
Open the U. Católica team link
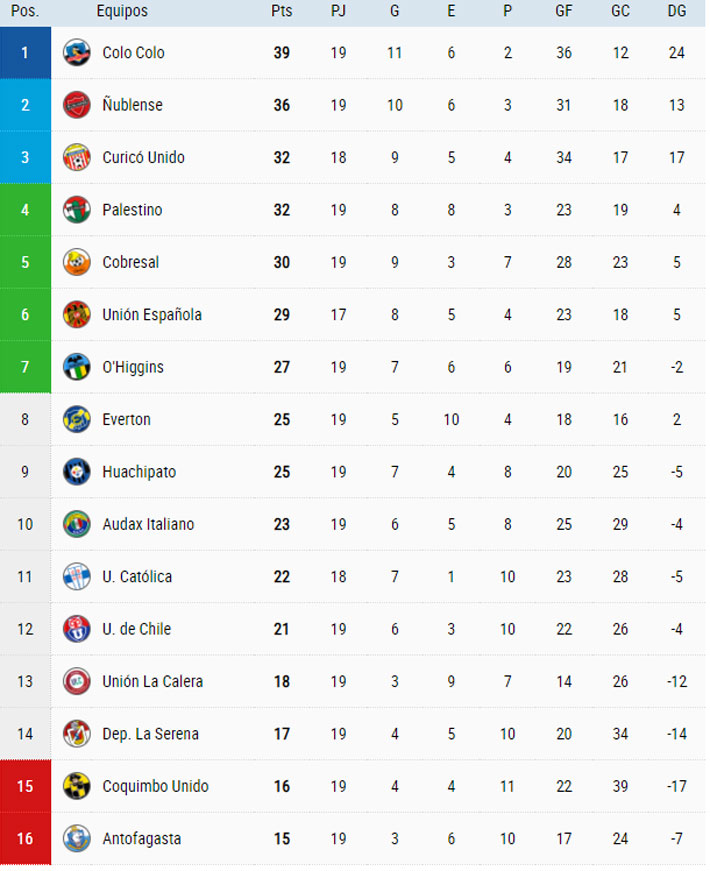click(x=137, y=577)
